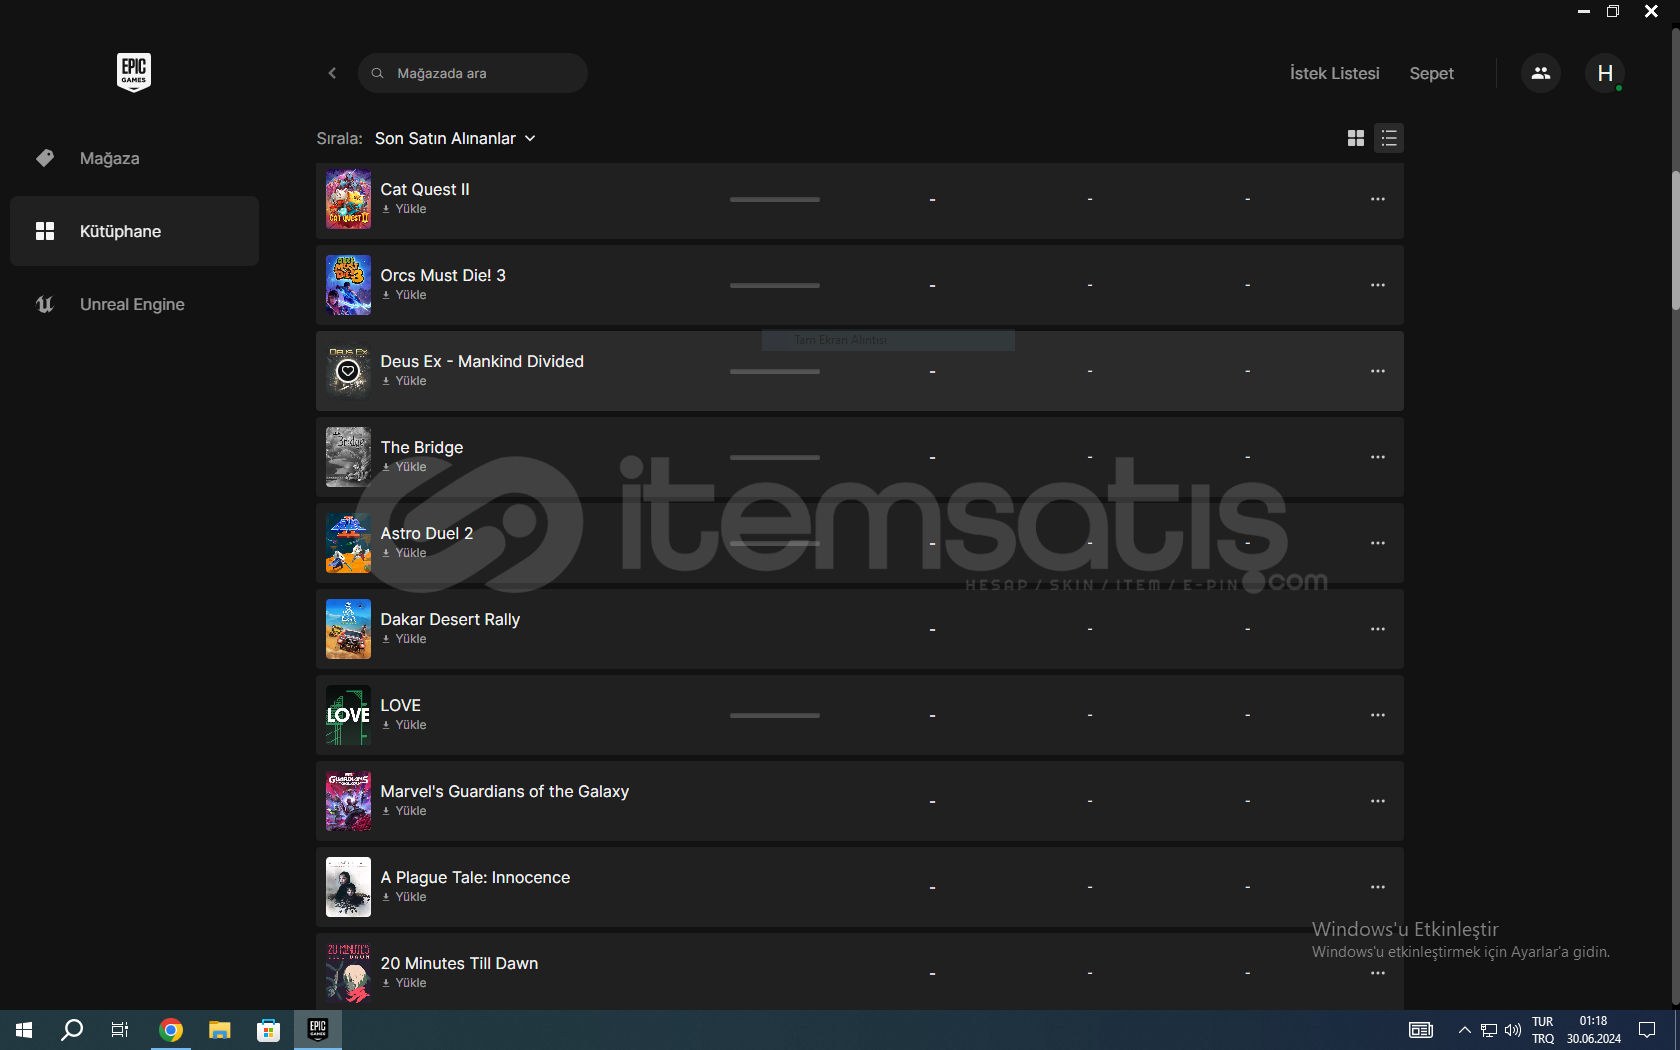Click the Orcs Must Die! 3 thumbnail
The image size is (1680, 1050).
348,285
